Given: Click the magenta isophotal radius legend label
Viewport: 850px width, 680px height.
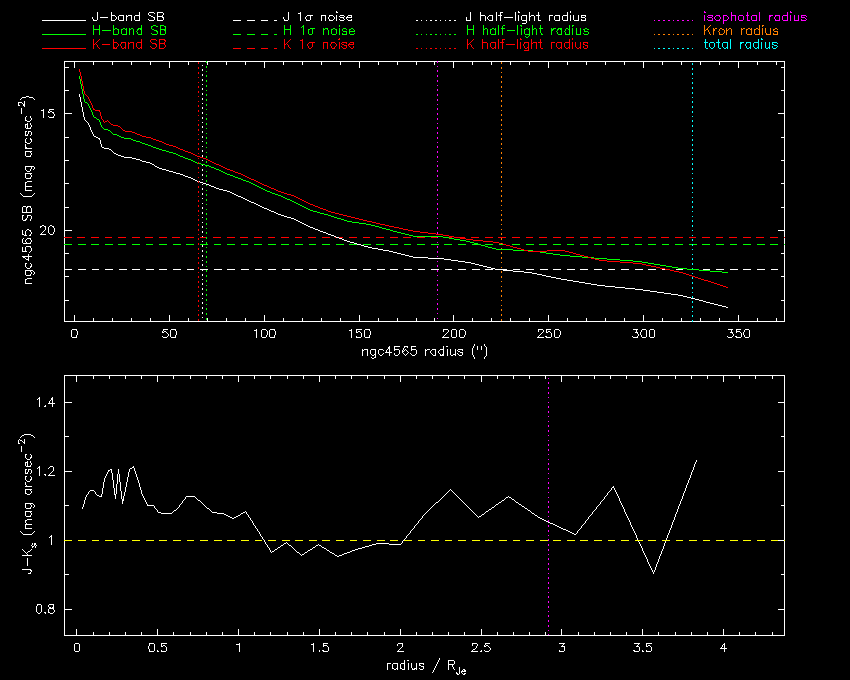Looking at the screenshot, I should [x=755, y=18].
